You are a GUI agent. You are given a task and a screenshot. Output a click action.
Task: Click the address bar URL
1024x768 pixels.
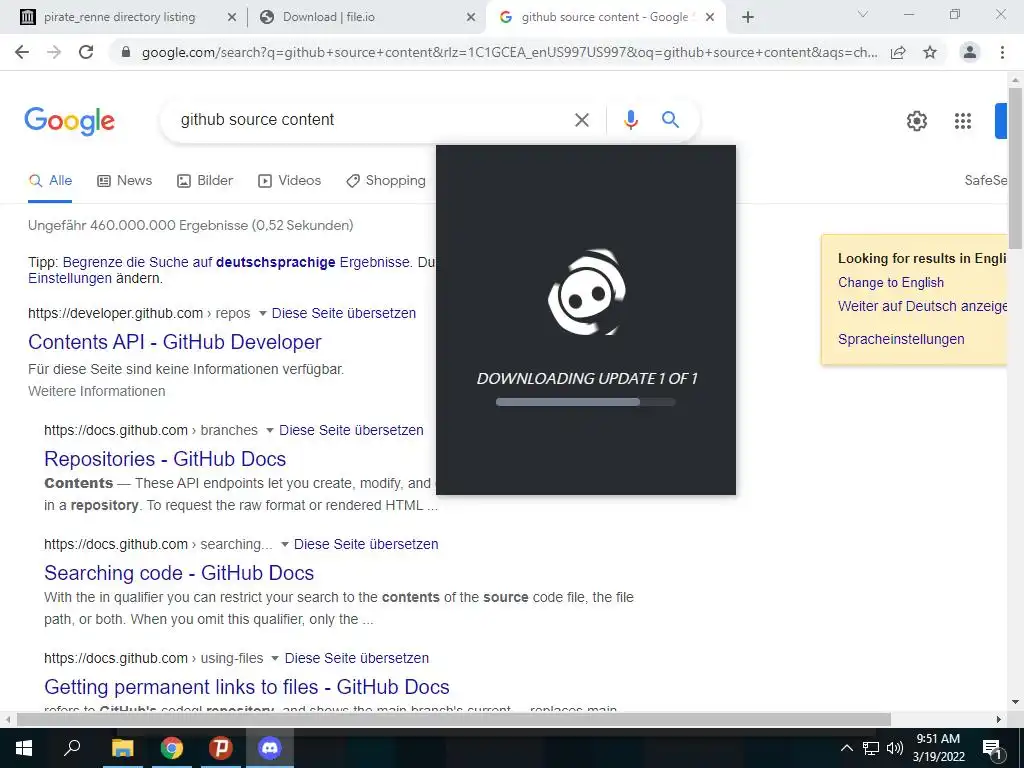click(509, 52)
